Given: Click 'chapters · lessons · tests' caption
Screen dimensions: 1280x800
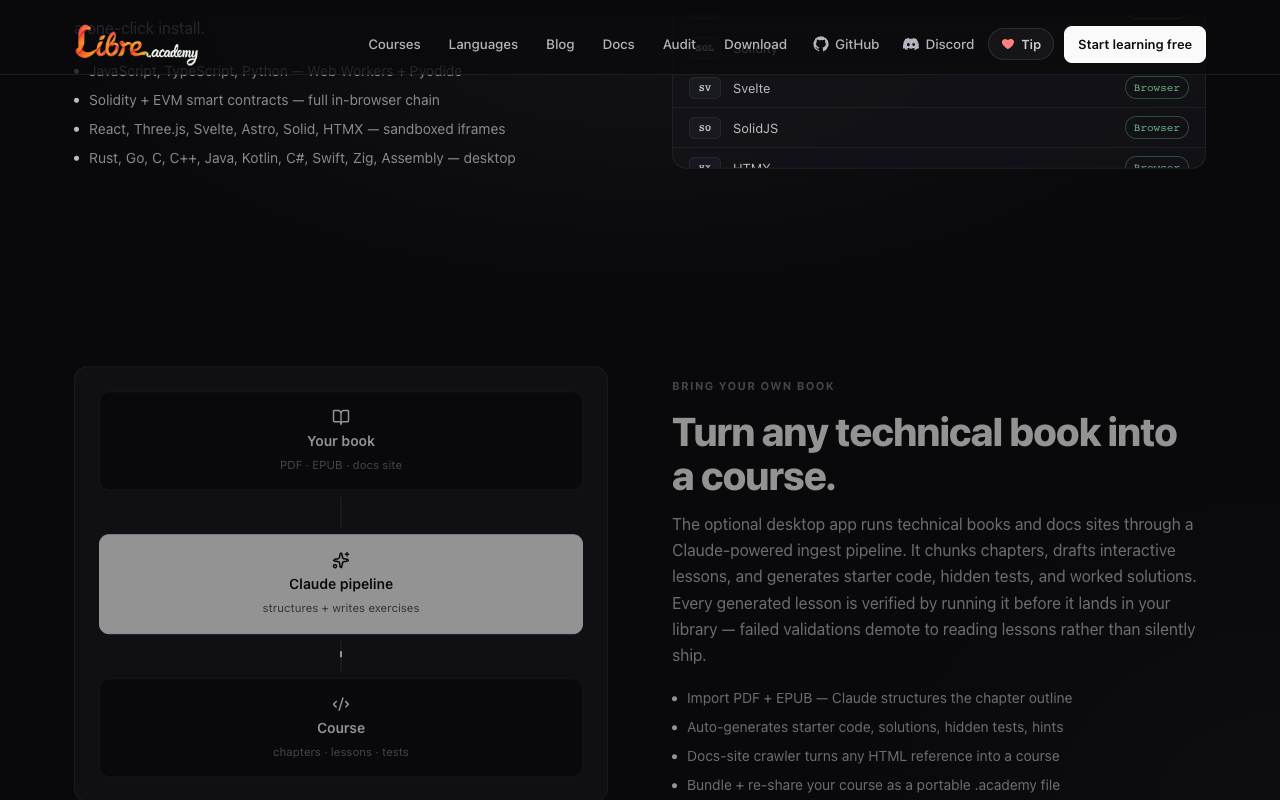Looking at the screenshot, I should 341,752.
